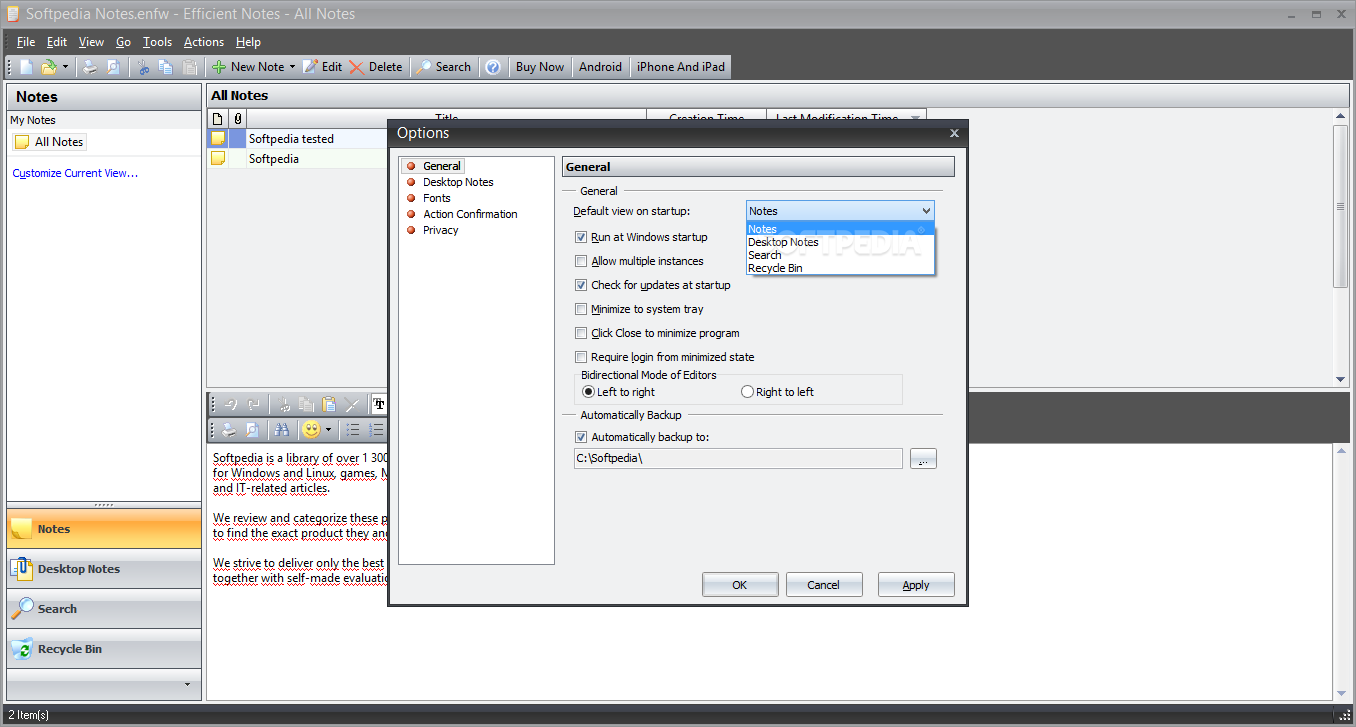
Task: Click the backup path field showing C:\Softpedia\
Action: pos(738,459)
